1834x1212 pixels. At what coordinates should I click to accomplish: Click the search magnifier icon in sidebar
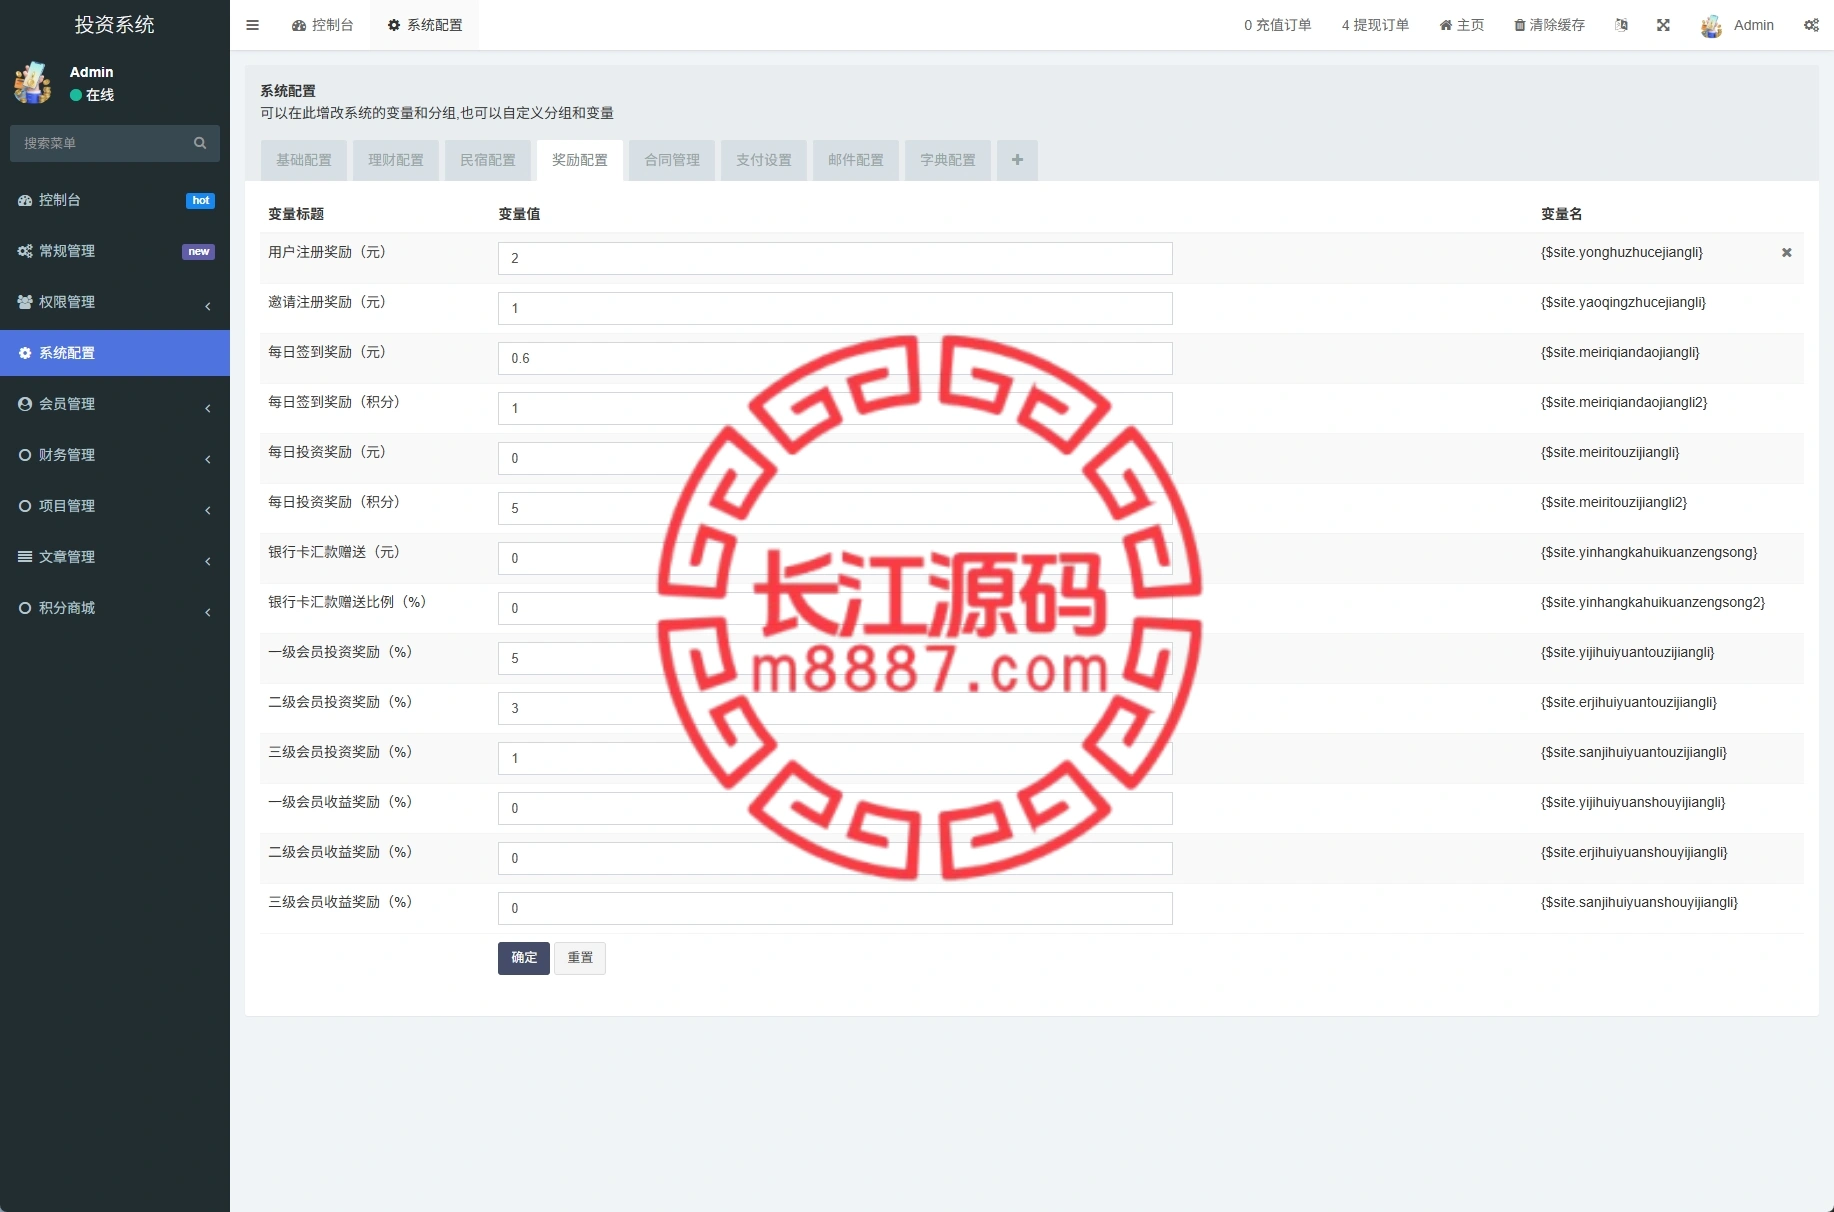(200, 143)
